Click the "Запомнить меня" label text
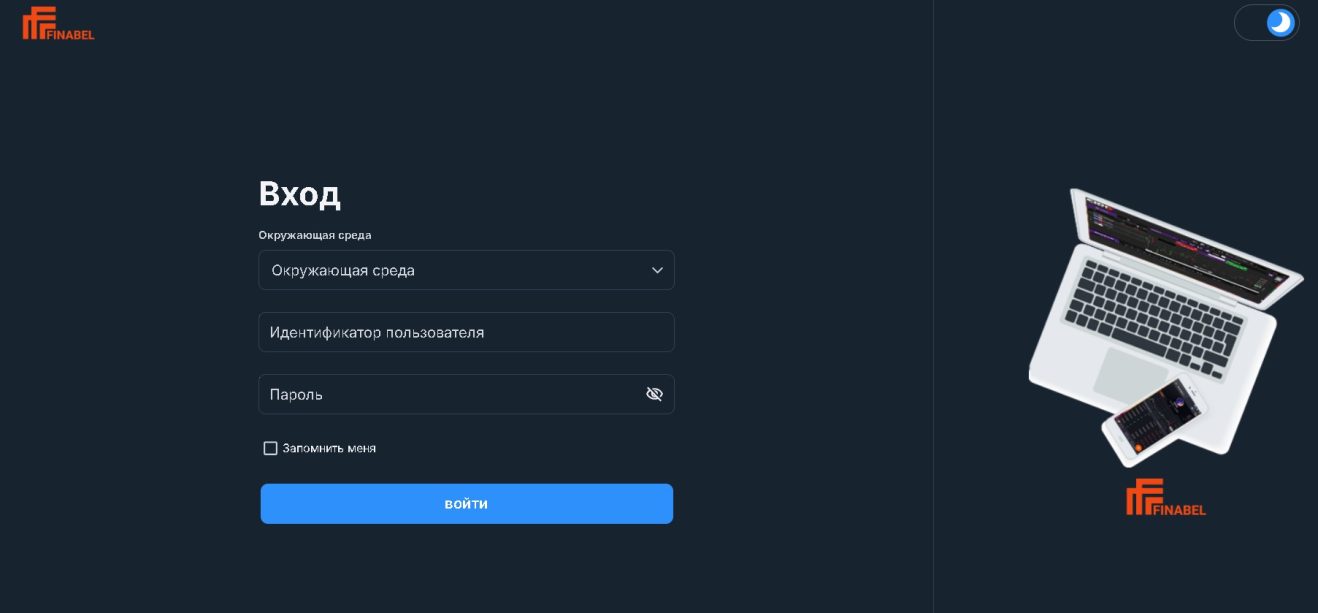Image resolution: width=1318 pixels, height=613 pixels. pyautogui.click(x=329, y=448)
